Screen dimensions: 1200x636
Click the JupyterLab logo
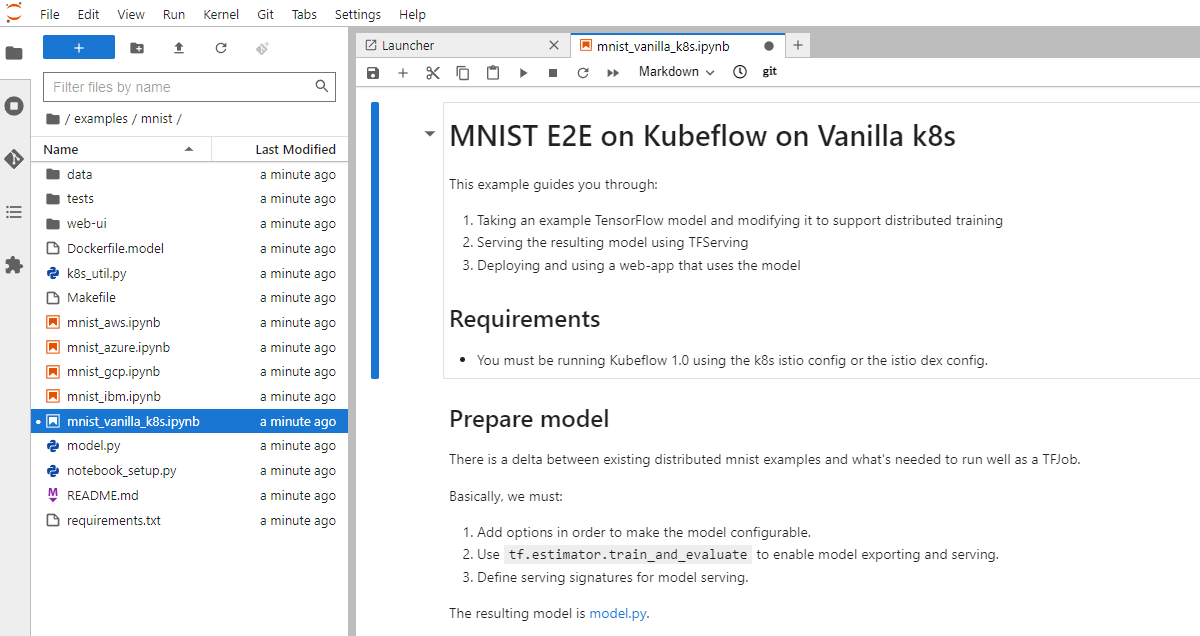coord(14,13)
